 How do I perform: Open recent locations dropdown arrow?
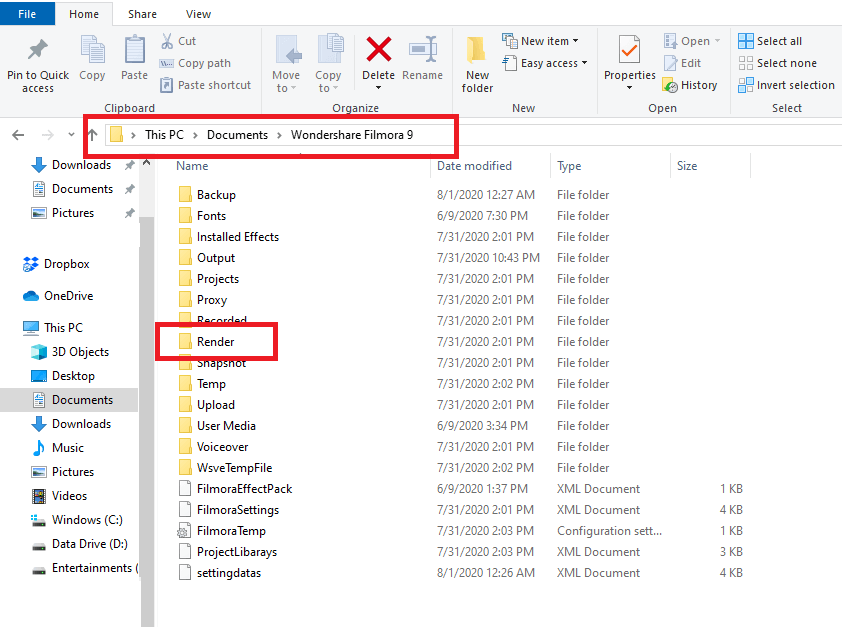click(71, 134)
